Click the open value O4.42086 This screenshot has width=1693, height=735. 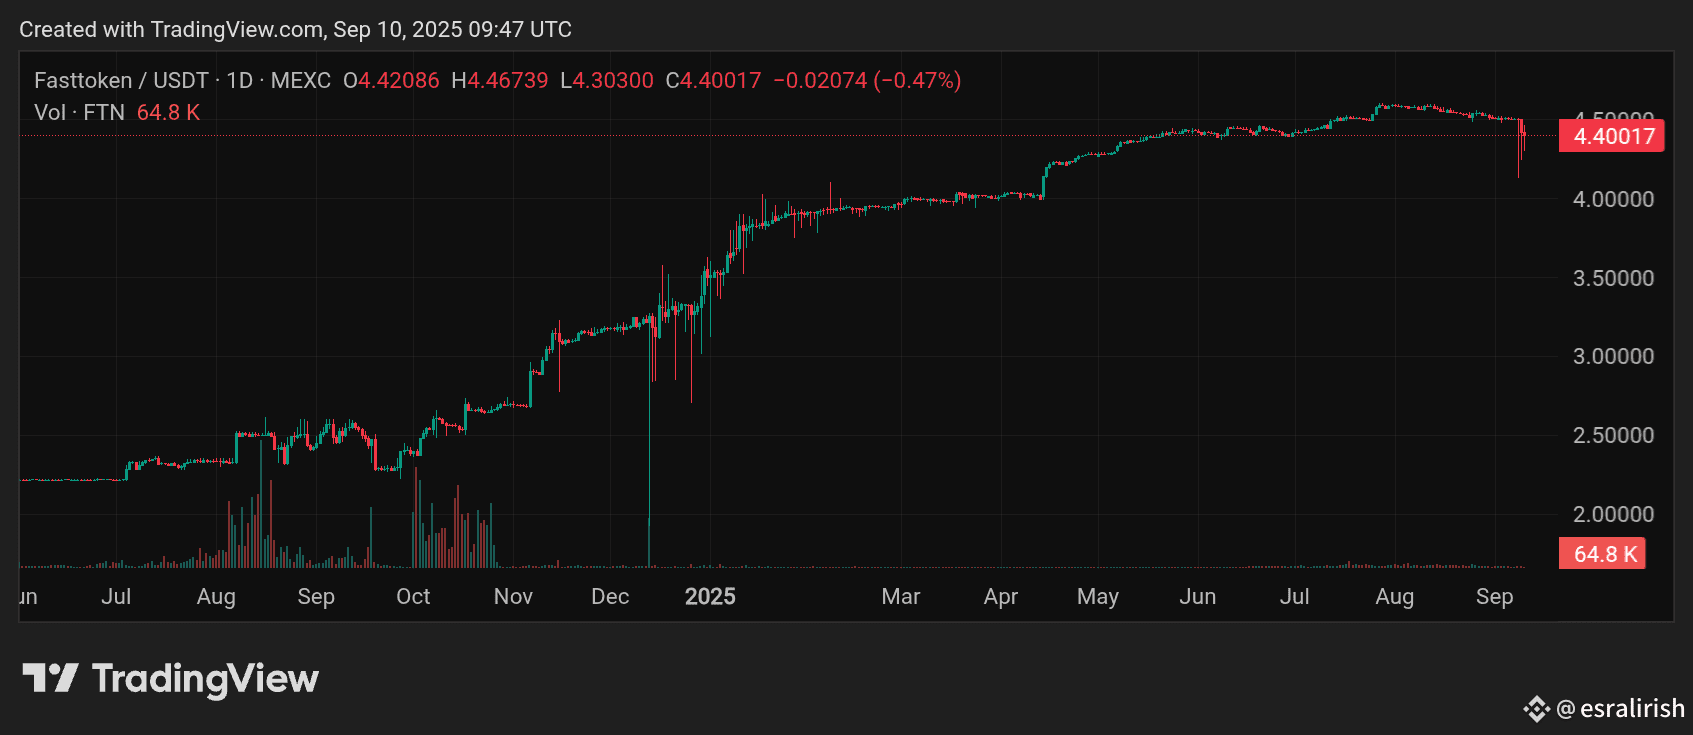pos(391,80)
